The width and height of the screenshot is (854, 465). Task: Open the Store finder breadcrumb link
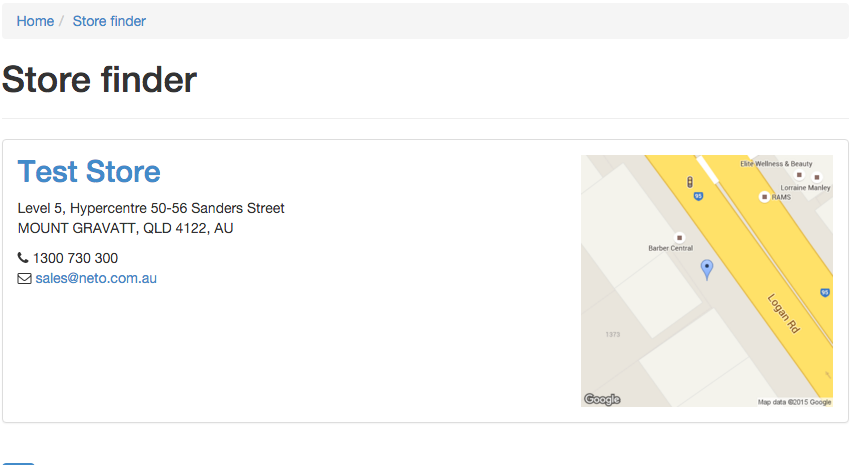[x=109, y=21]
